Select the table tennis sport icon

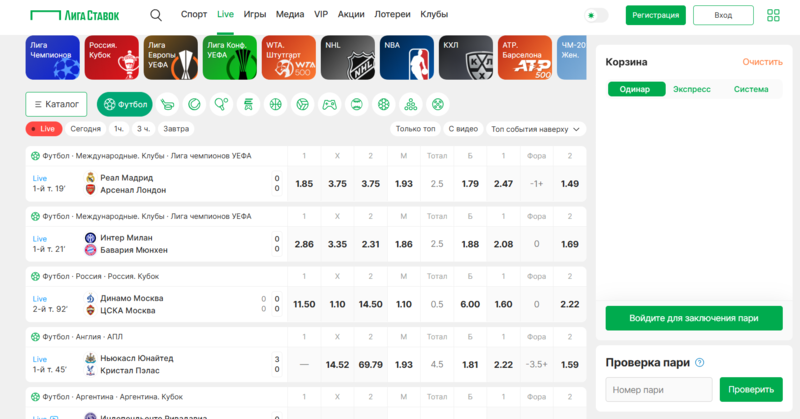(x=221, y=103)
